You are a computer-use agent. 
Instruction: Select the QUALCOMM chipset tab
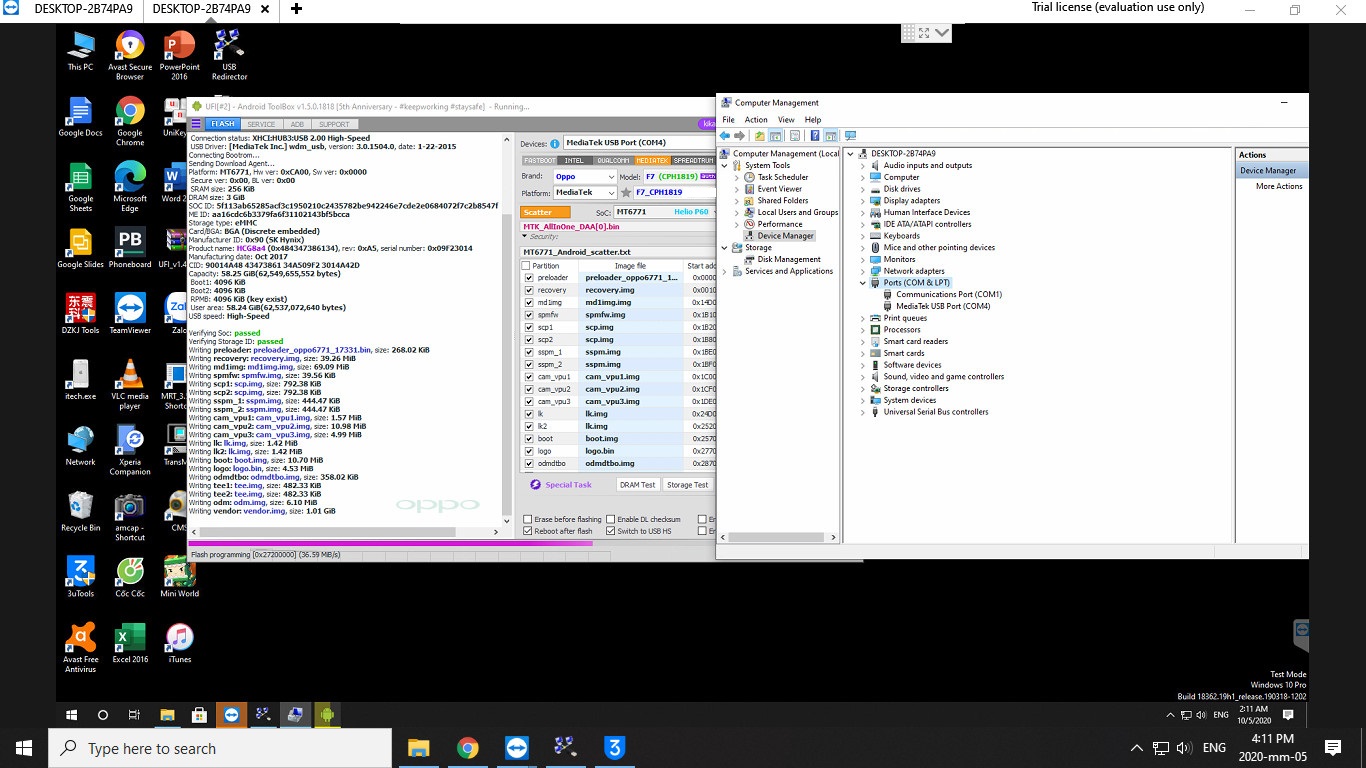click(613, 160)
